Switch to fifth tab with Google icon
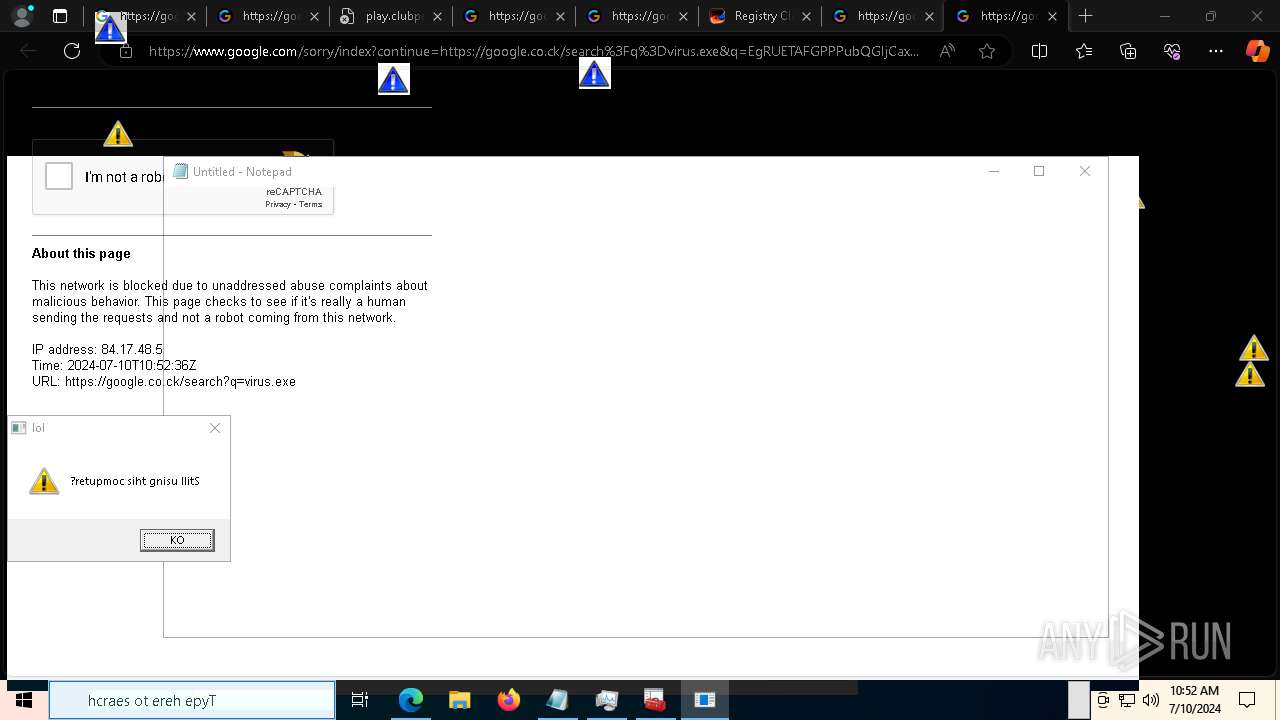1280x720 pixels. tap(635, 16)
